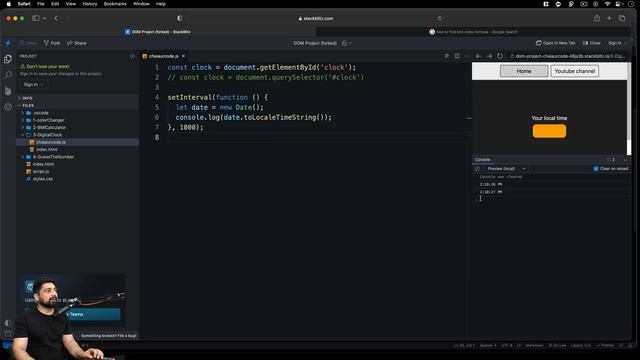The height and width of the screenshot is (360, 640).
Task: Open the Bookmarks menu
Action: point(115,4)
